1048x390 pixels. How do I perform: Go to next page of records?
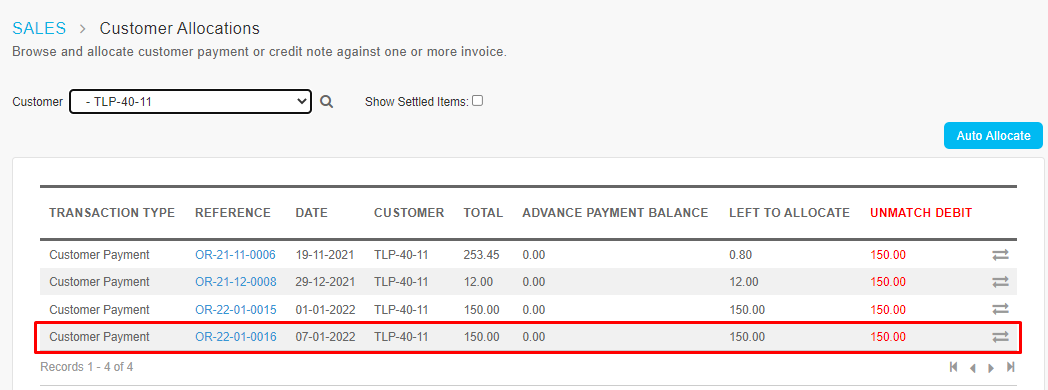coord(991,367)
